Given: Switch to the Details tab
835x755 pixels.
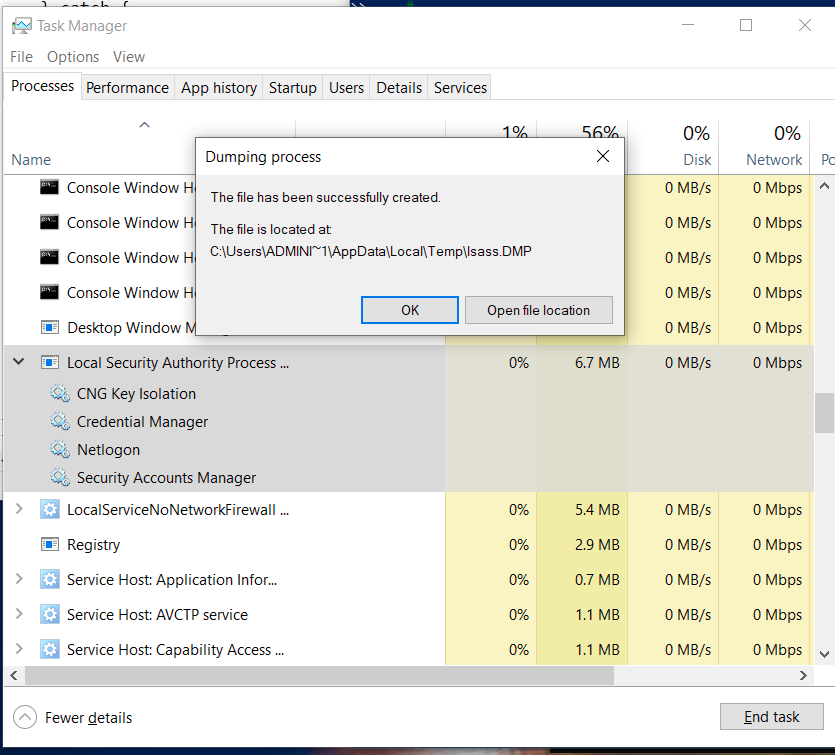Looking at the screenshot, I should [399, 87].
